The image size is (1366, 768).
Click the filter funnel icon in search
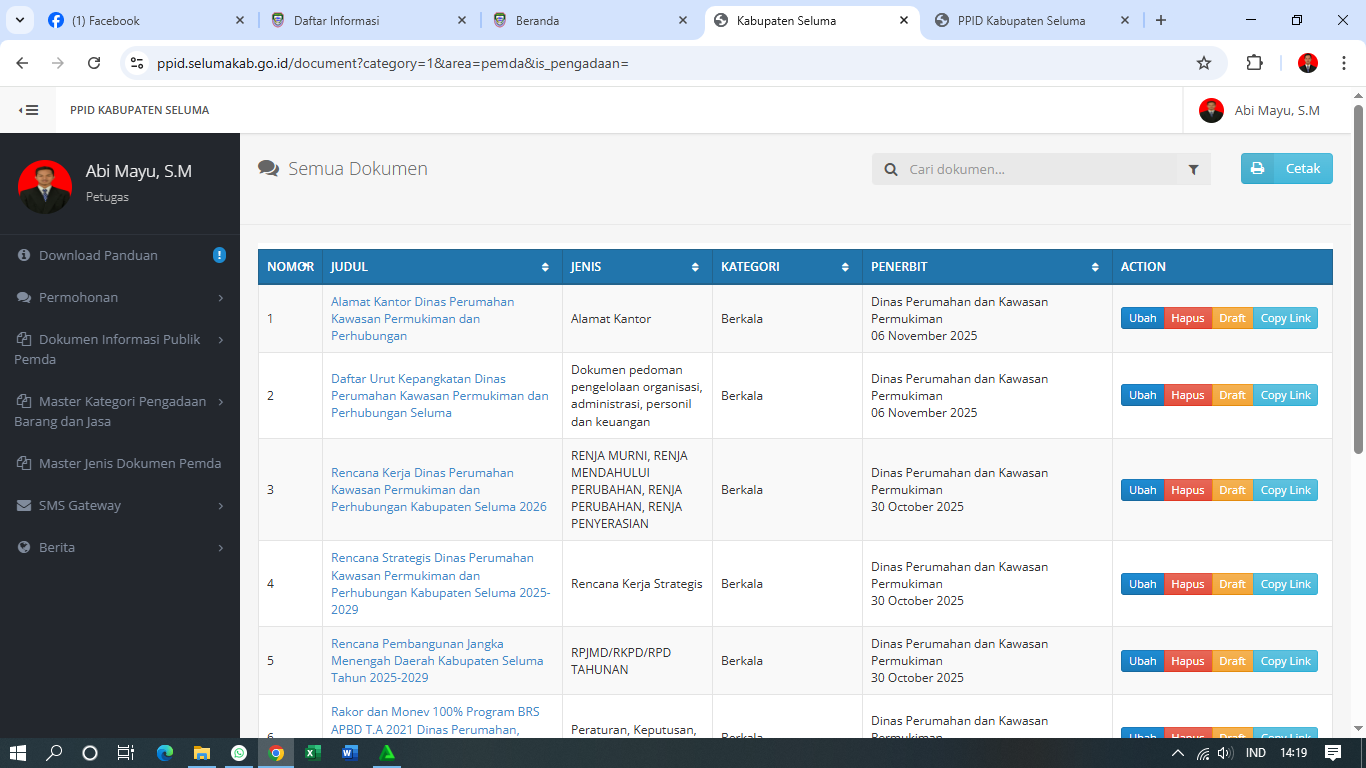(1193, 170)
